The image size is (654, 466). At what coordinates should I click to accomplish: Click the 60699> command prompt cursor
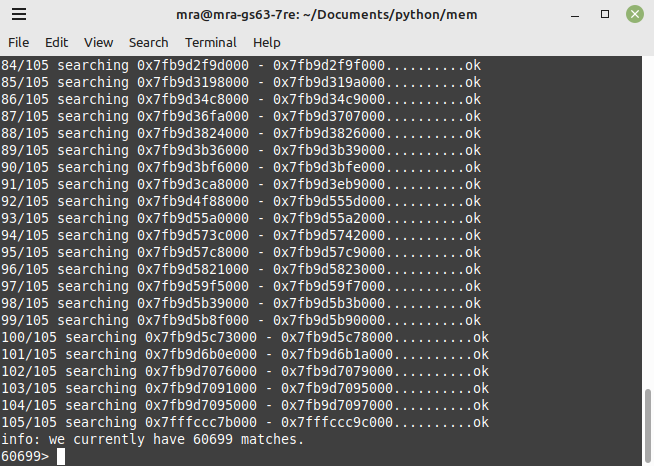pyautogui.click(x=61, y=456)
